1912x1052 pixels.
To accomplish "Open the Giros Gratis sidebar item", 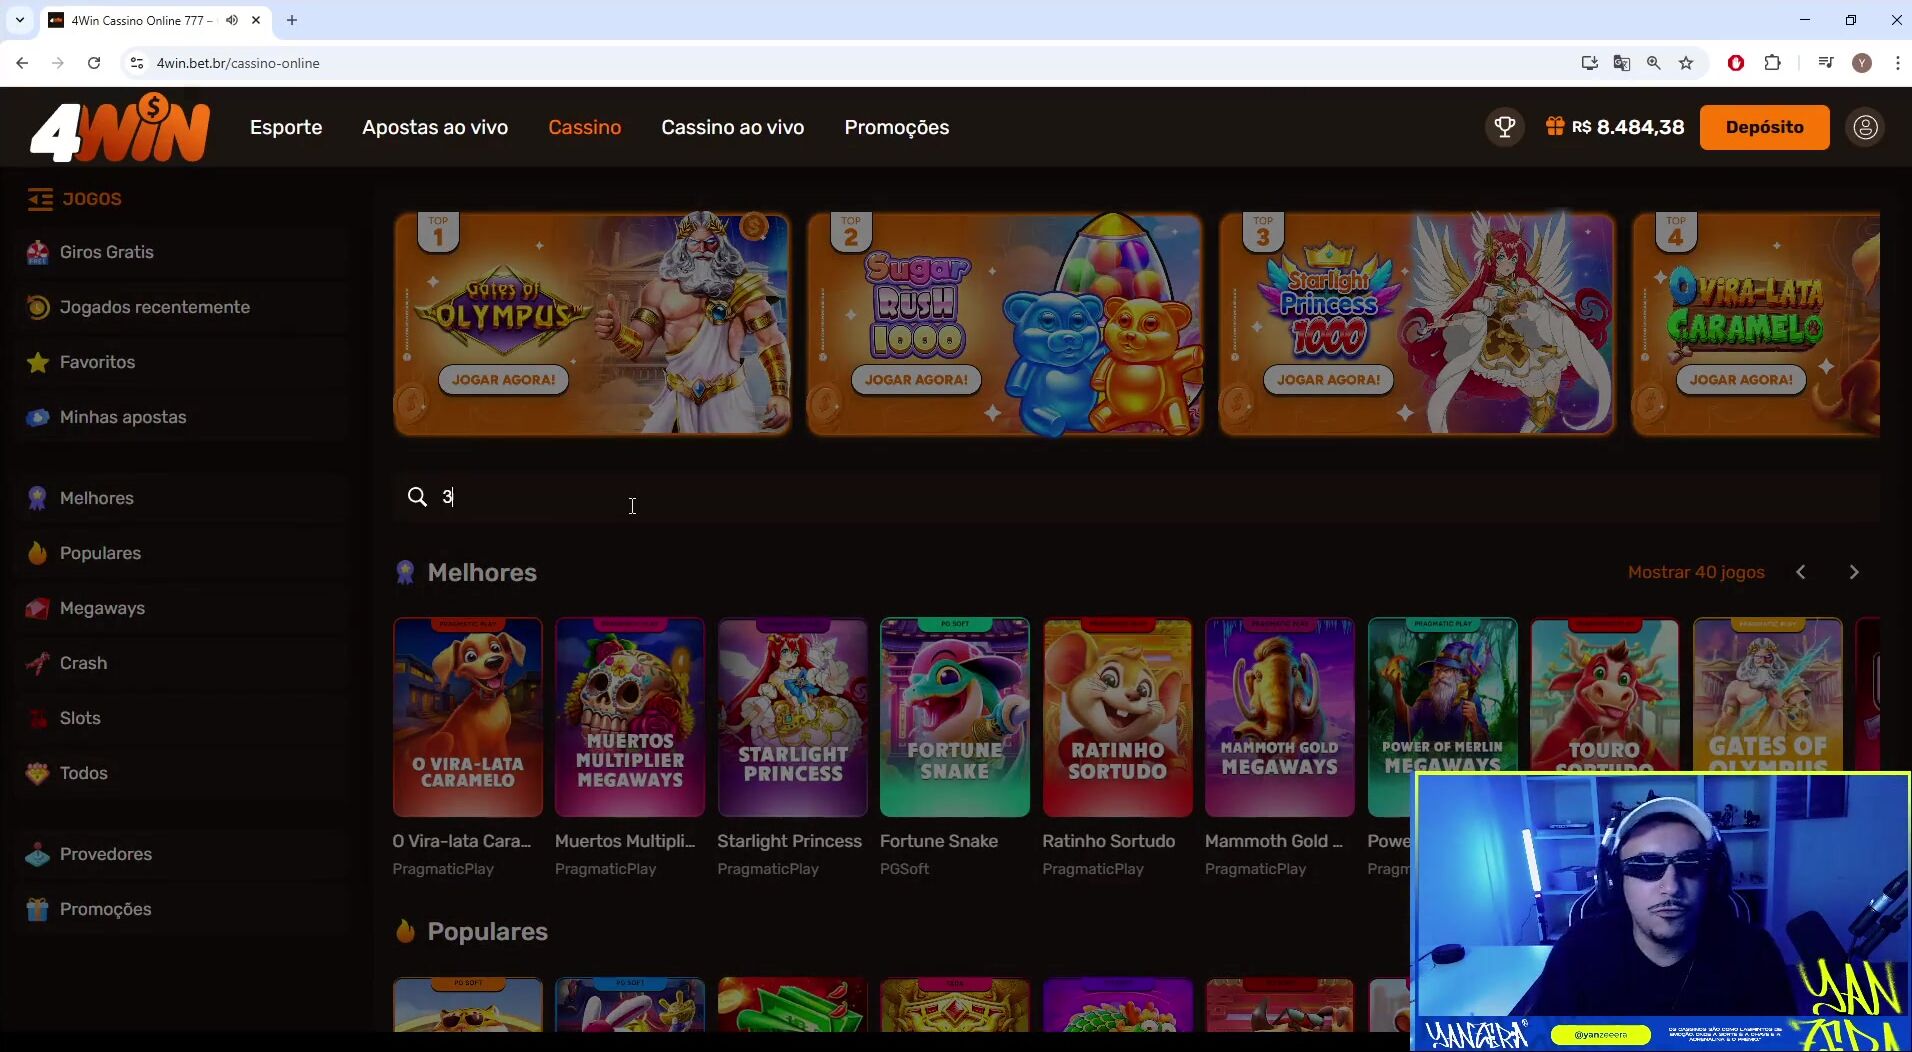I will (x=106, y=252).
